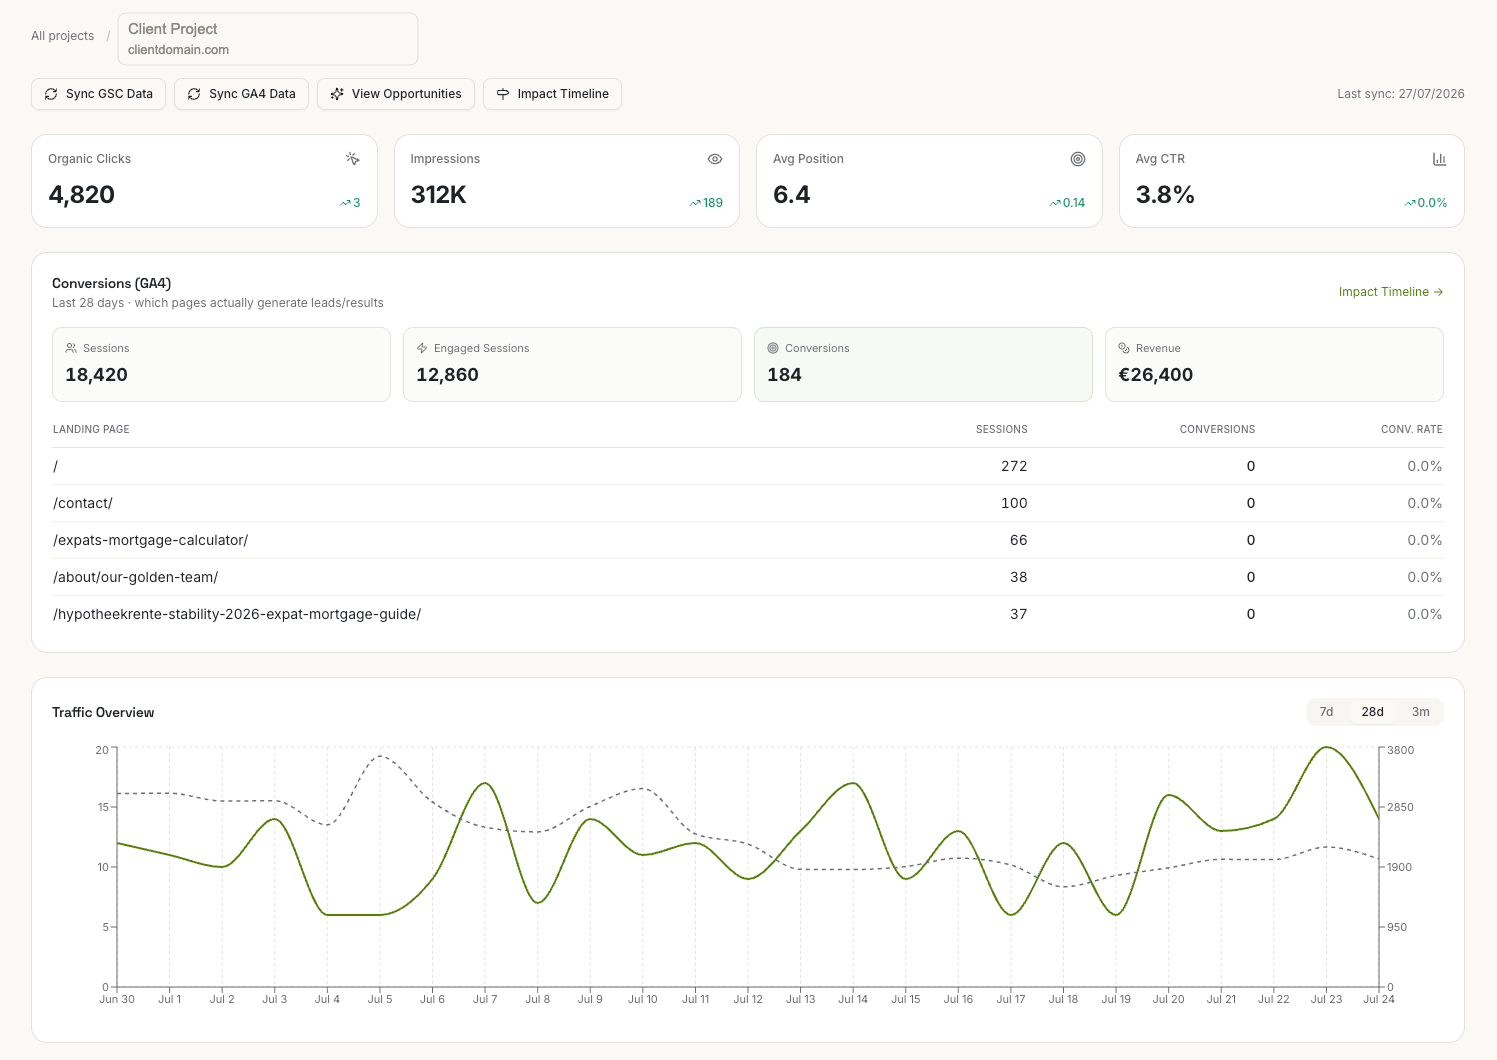This screenshot has width=1497, height=1060.
Task: Click the Traffic Overview heading
Action: (103, 713)
